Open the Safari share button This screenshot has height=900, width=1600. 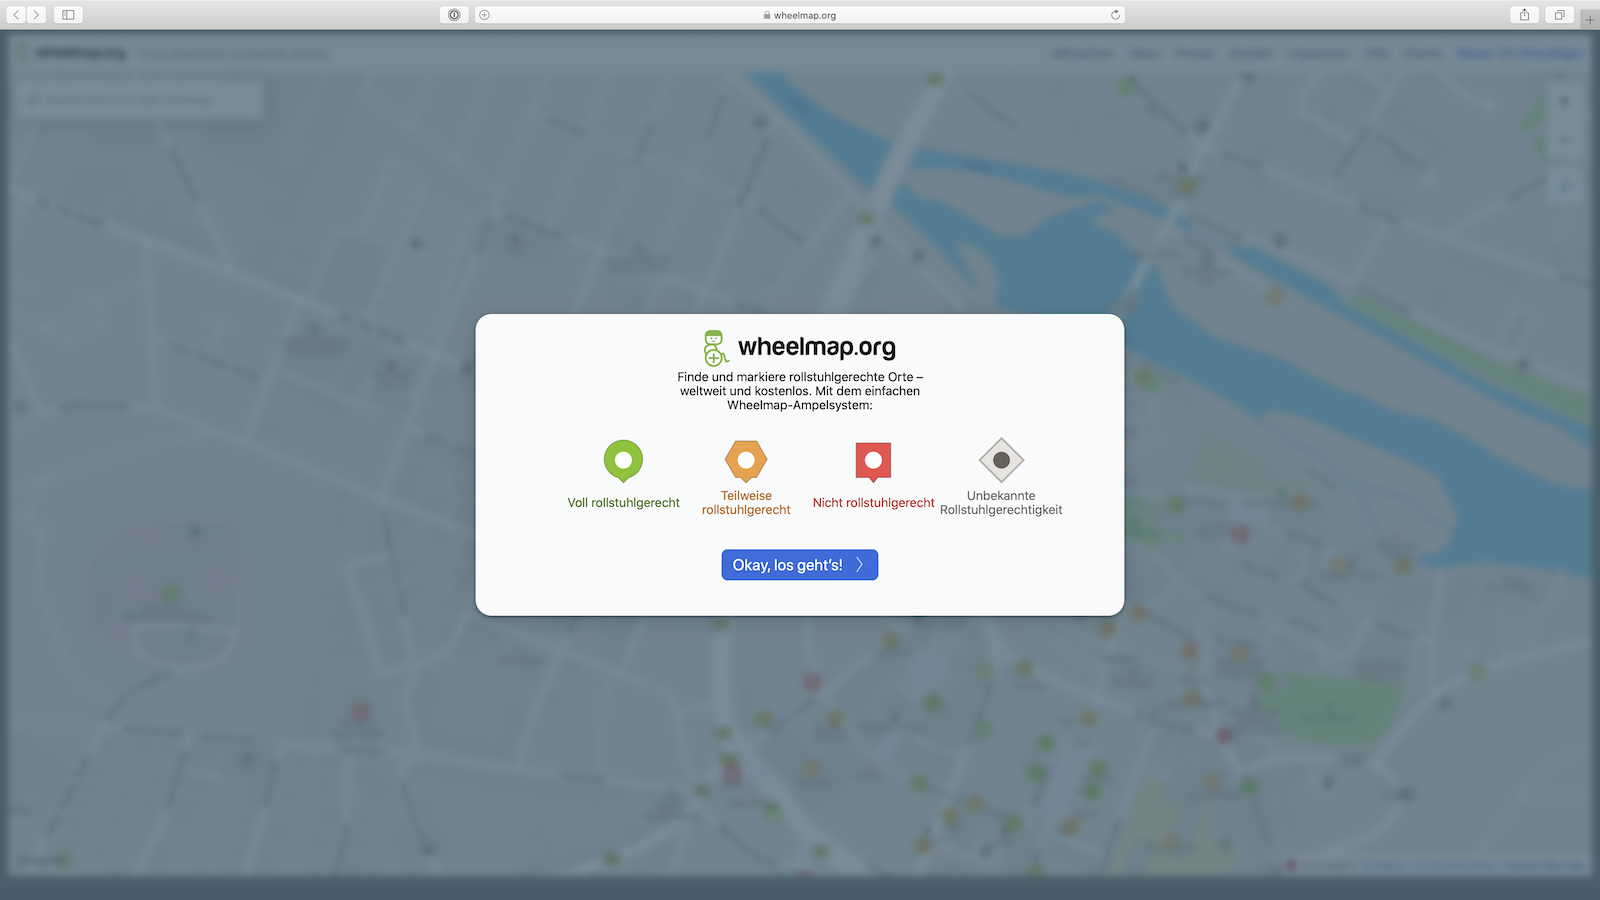coord(1524,15)
